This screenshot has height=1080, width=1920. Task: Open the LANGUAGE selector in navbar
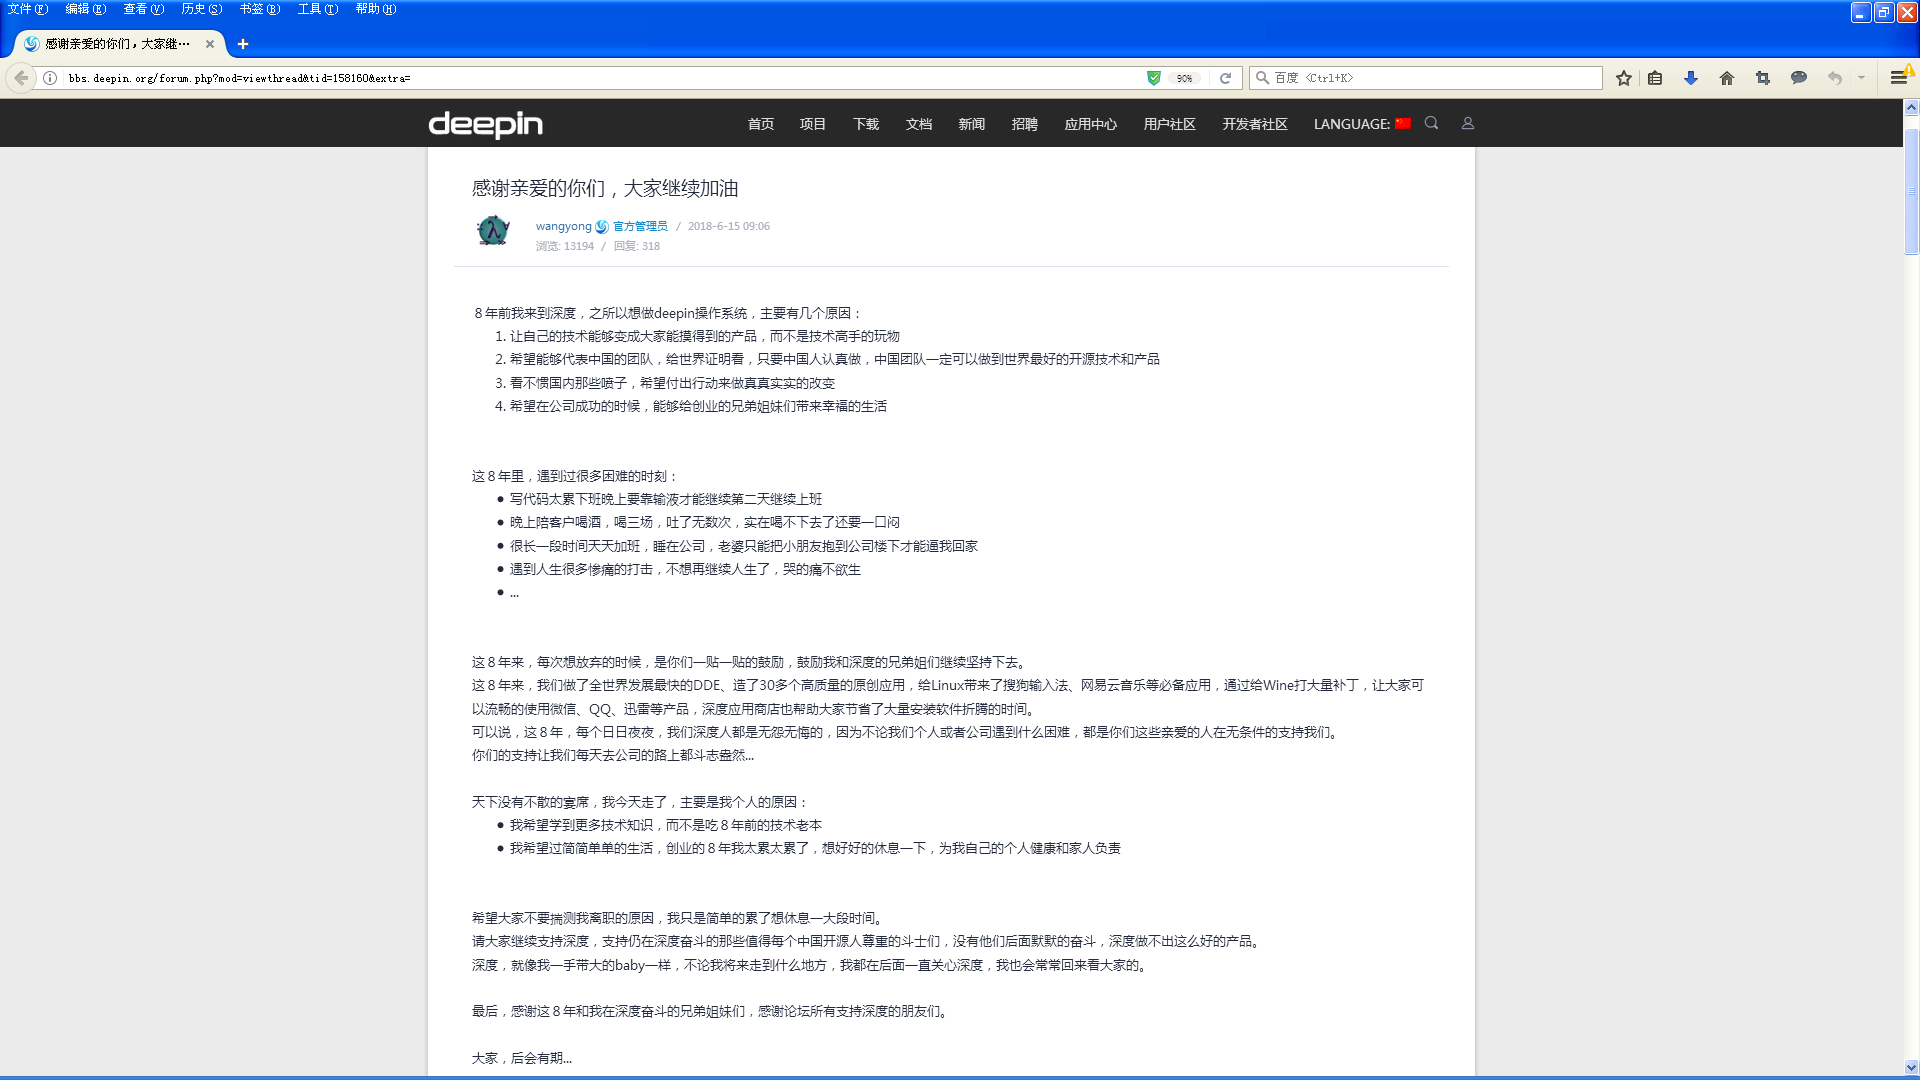1361,124
